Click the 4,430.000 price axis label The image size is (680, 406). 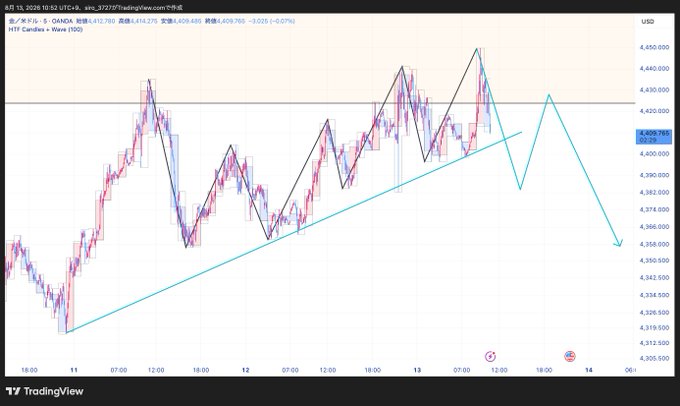click(x=654, y=90)
